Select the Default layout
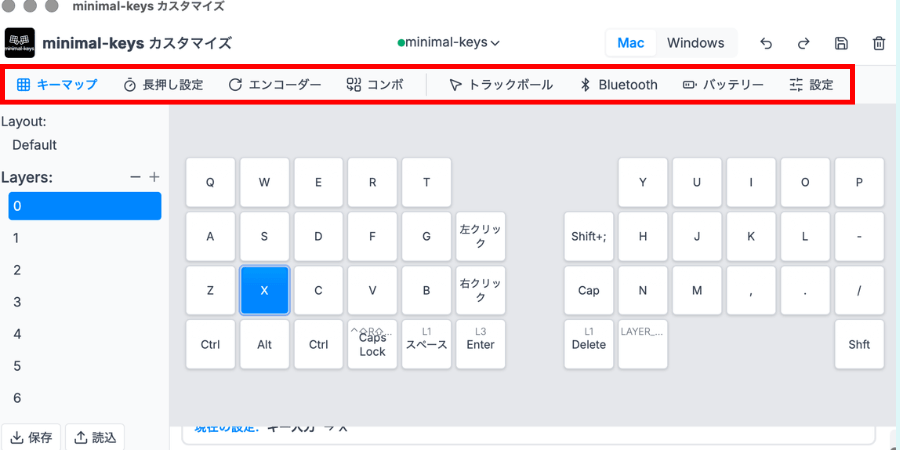 [x=34, y=145]
